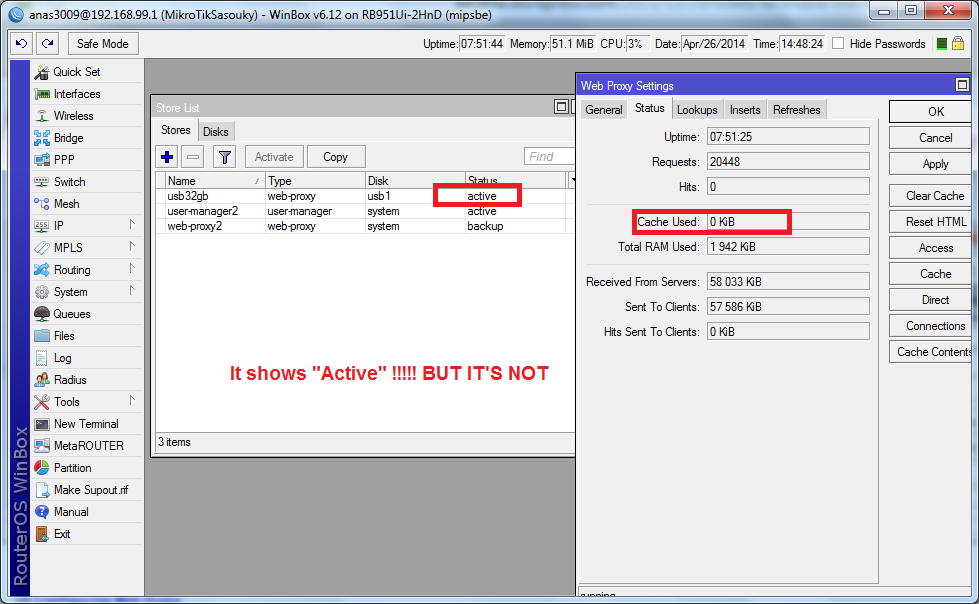Click the Exit sidebar icon
The height and width of the screenshot is (604, 979).
(42, 533)
